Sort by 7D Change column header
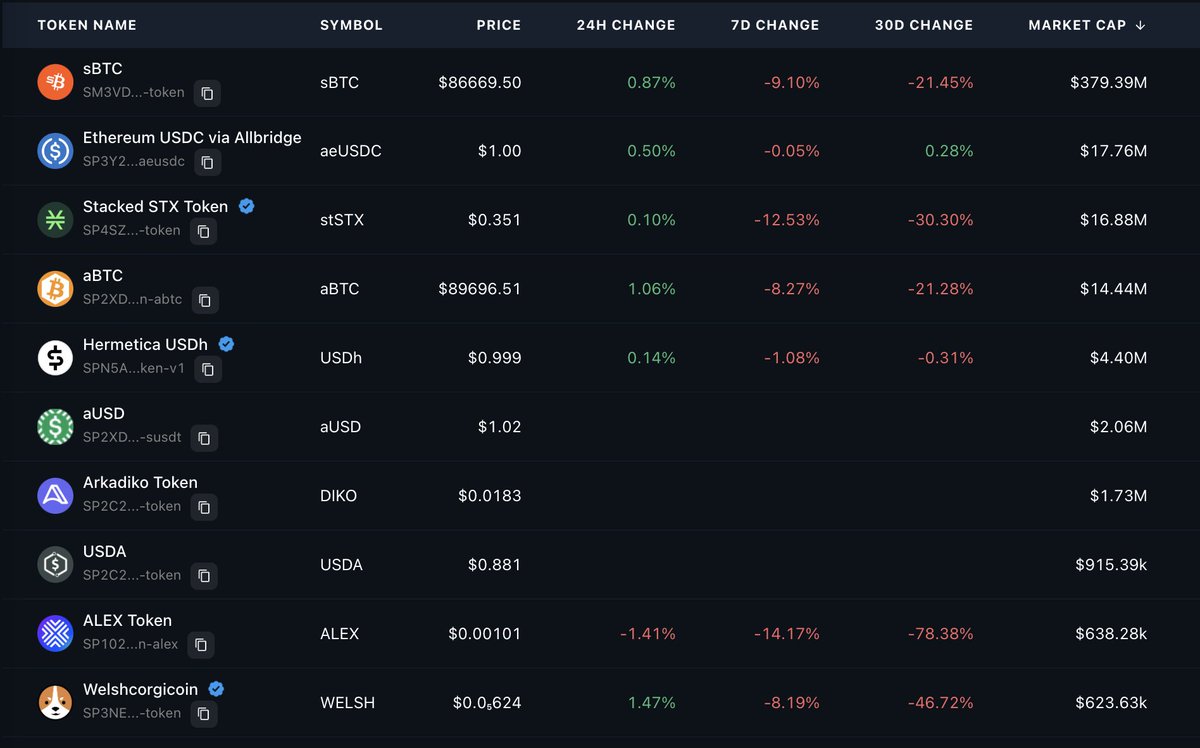The width and height of the screenshot is (1200, 748). coord(775,25)
